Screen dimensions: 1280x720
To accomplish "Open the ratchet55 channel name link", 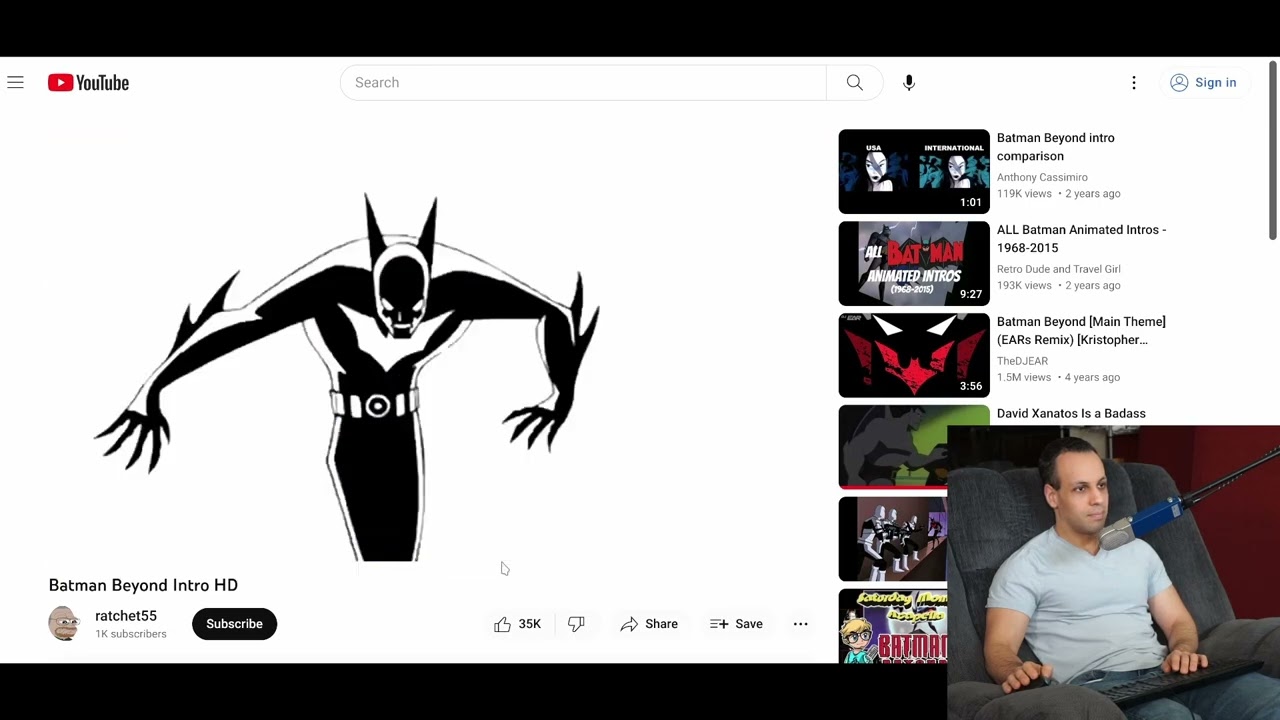I will coord(126,616).
